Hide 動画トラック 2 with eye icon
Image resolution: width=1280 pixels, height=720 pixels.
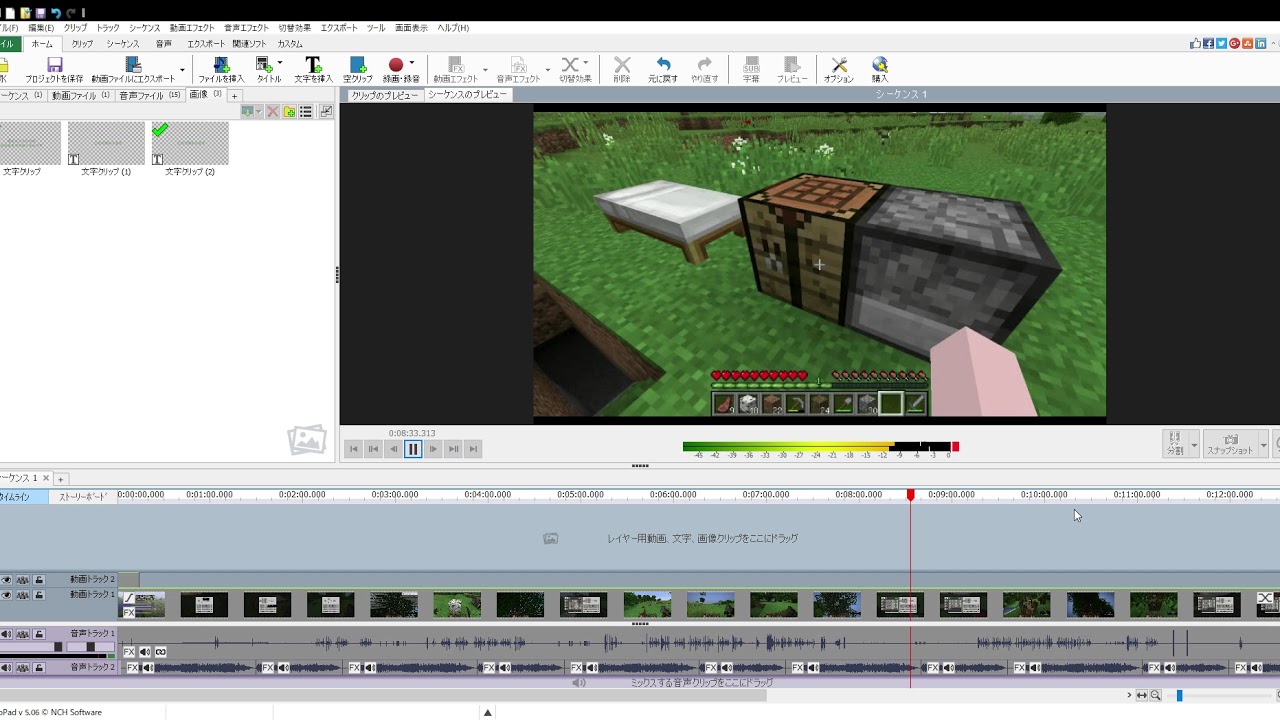tap(7, 580)
